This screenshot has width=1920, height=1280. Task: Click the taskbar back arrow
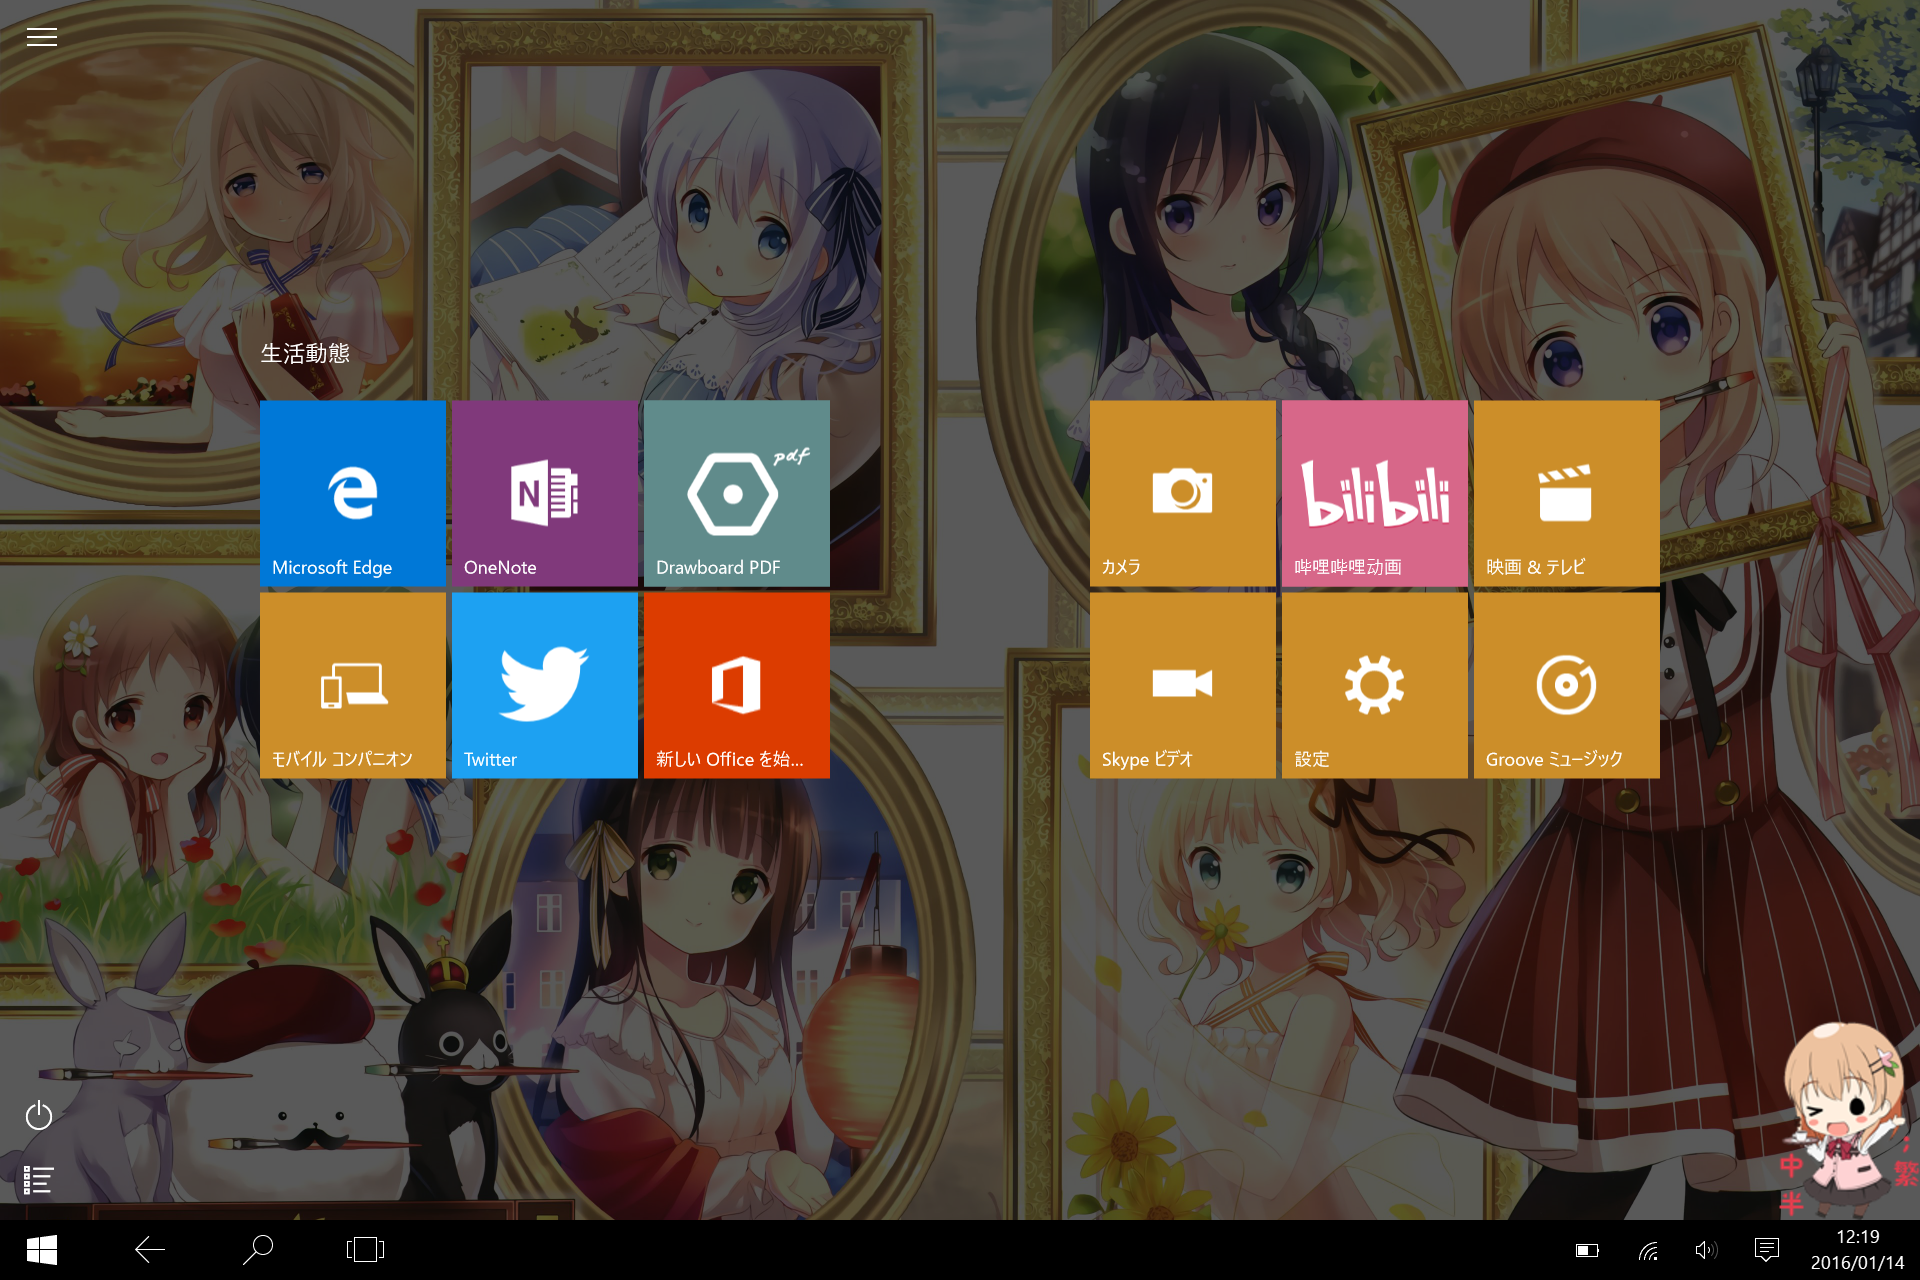[150, 1250]
